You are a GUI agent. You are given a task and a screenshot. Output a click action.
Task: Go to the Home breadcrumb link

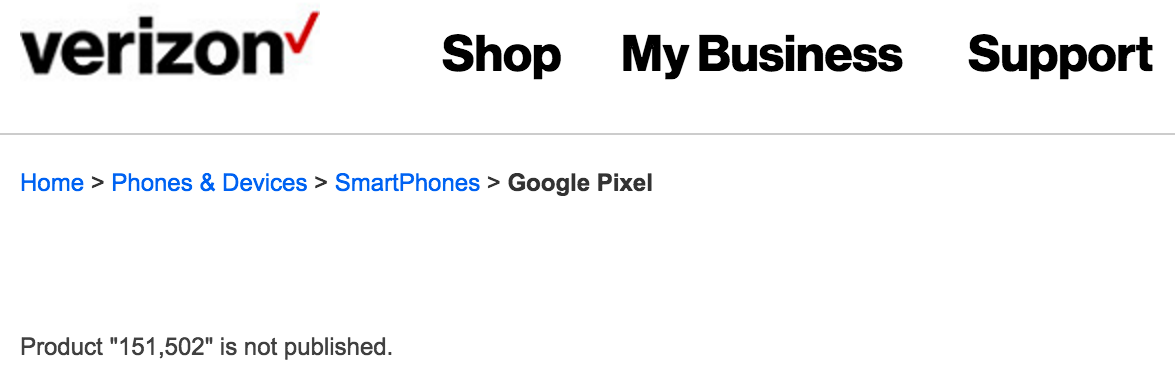pos(52,183)
